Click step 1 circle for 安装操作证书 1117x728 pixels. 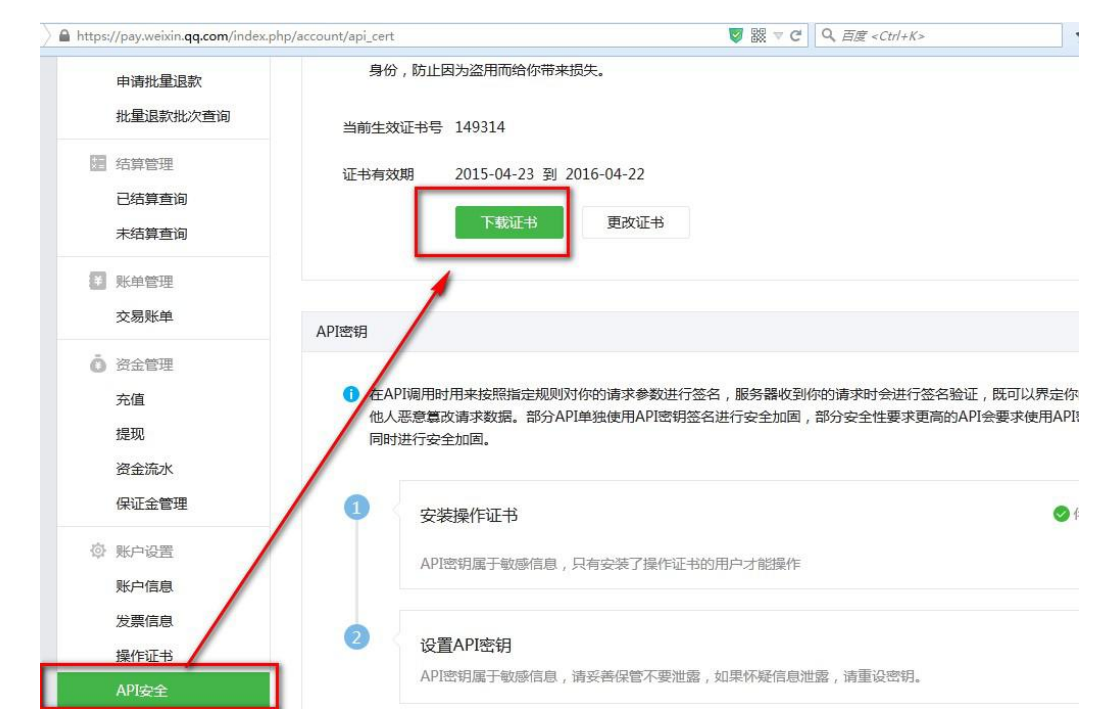[x=357, y=509]
